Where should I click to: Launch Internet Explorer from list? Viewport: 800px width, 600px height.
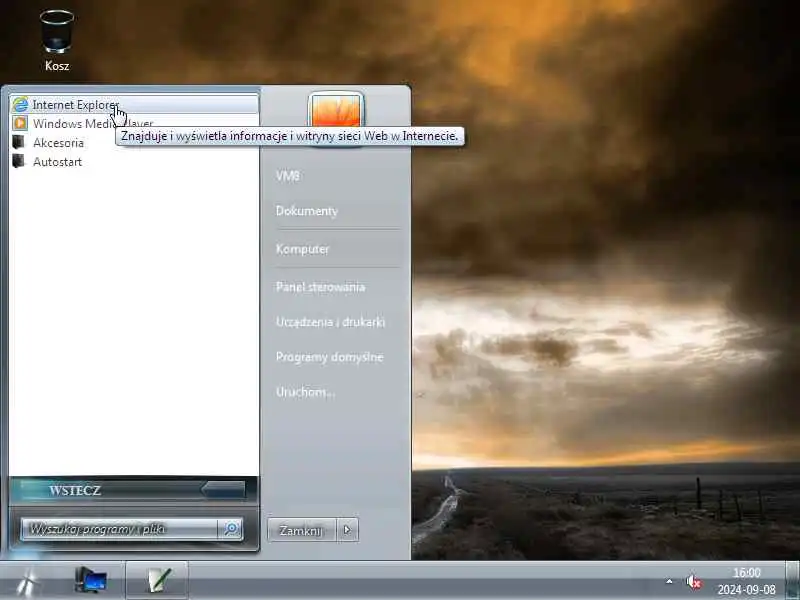click(x=134, y=105)
